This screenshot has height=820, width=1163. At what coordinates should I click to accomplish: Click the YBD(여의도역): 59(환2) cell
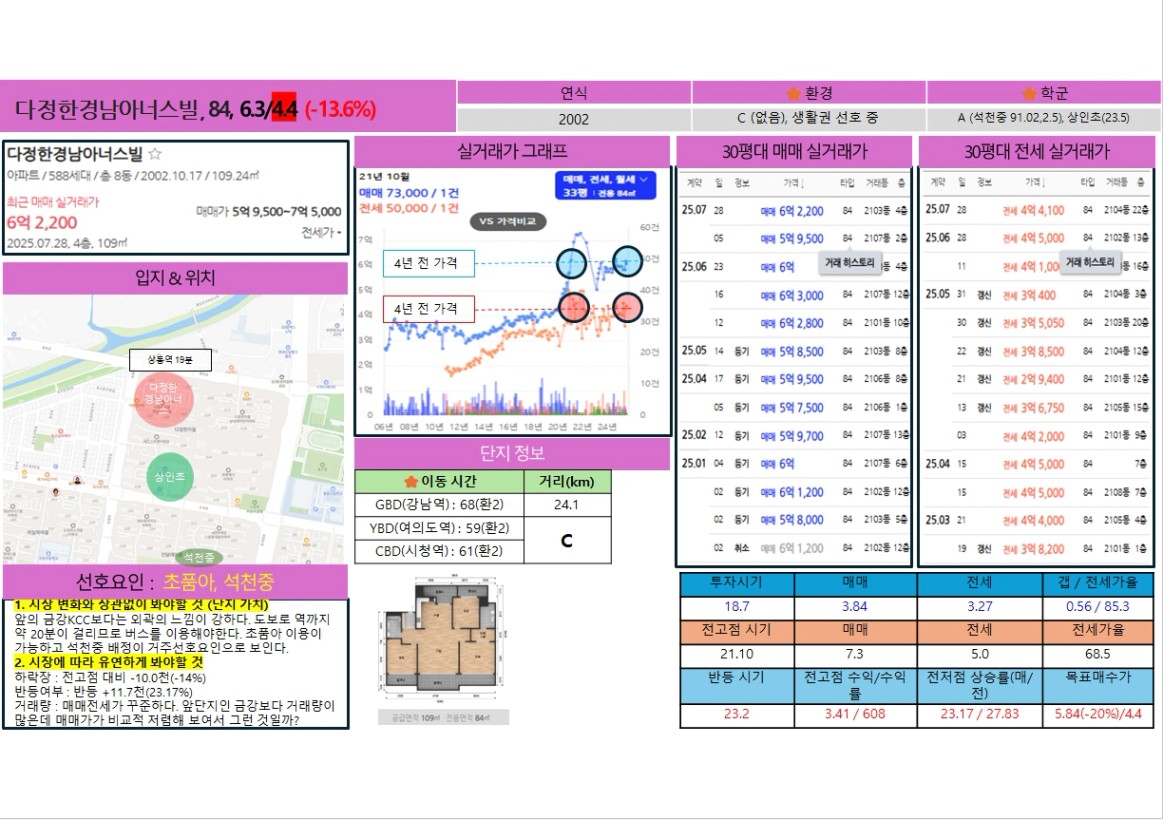click(x=439, y=529)
